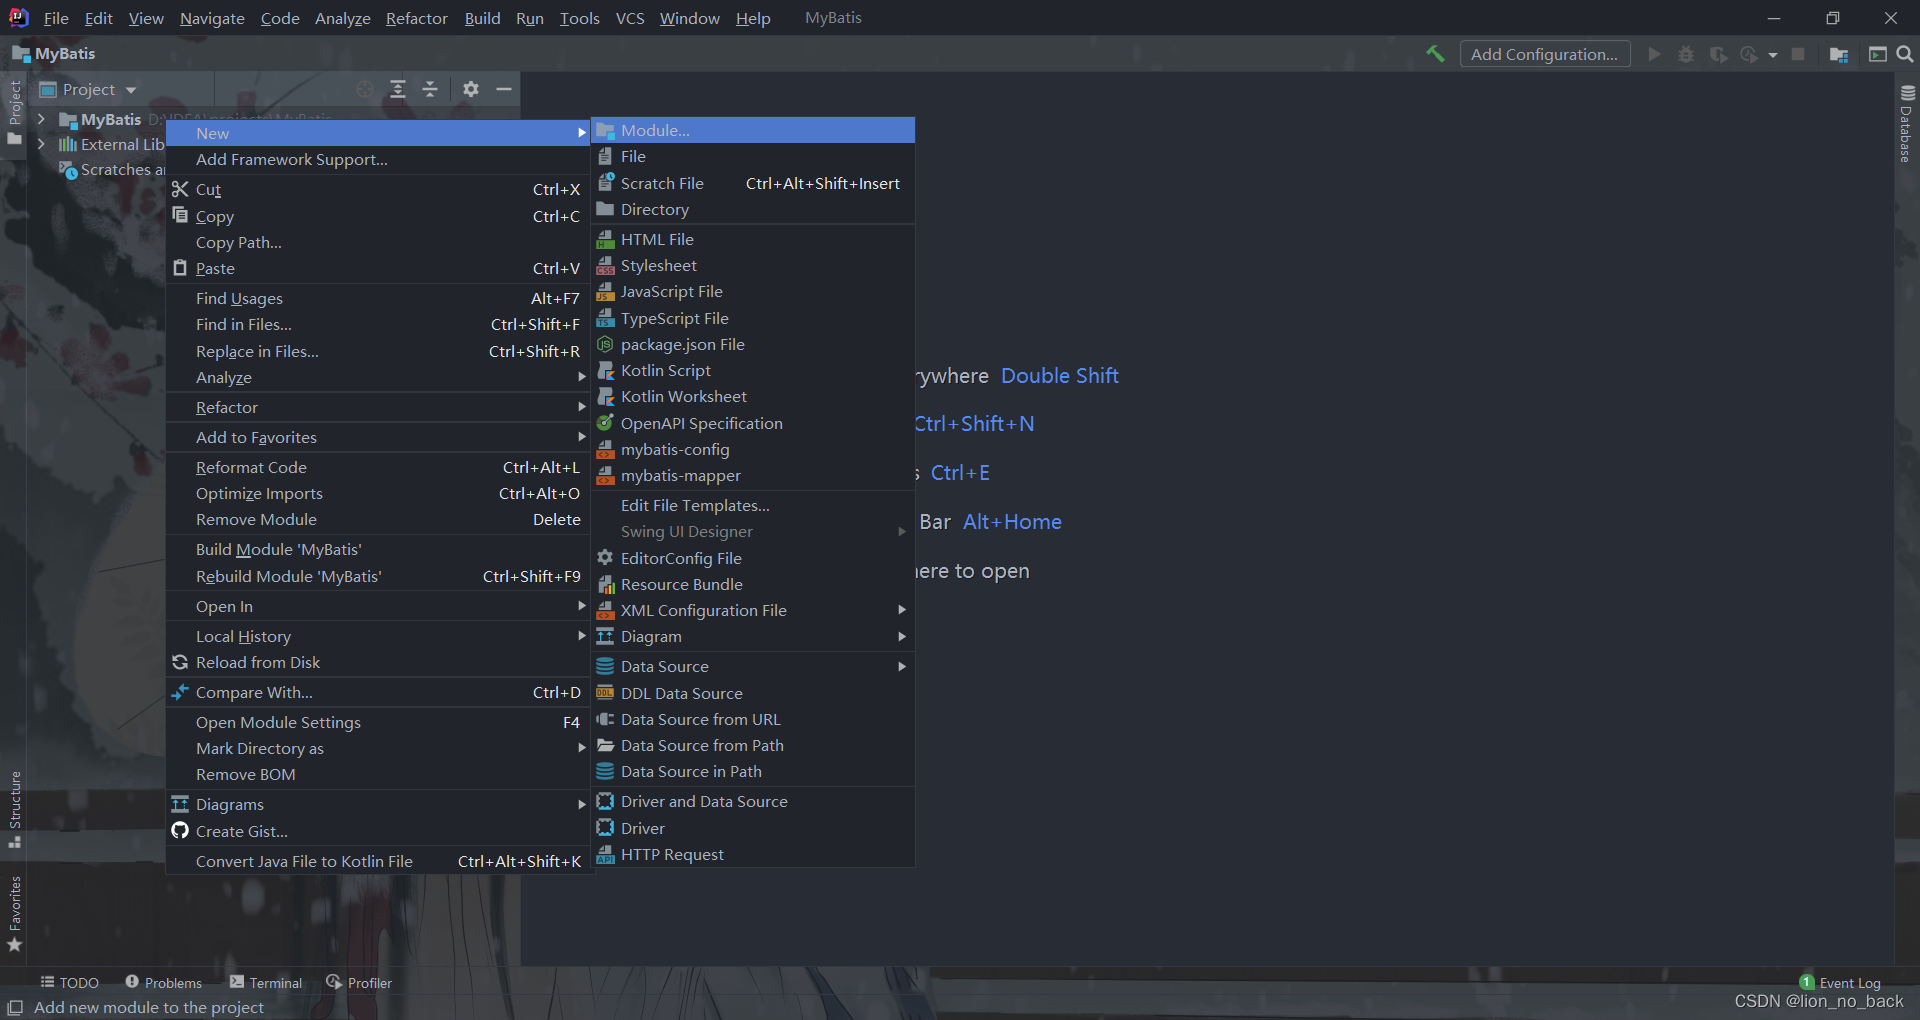The height and width of the screenshot is (1020, 1920).
Task: Choose Directory in New submenu
Action: [754, 209]
